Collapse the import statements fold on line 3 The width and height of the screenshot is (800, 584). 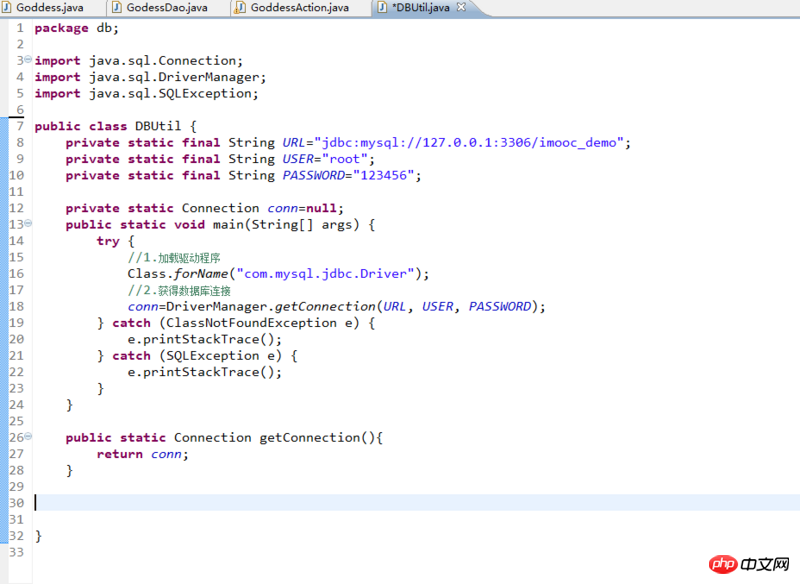[x=27, y=61]
